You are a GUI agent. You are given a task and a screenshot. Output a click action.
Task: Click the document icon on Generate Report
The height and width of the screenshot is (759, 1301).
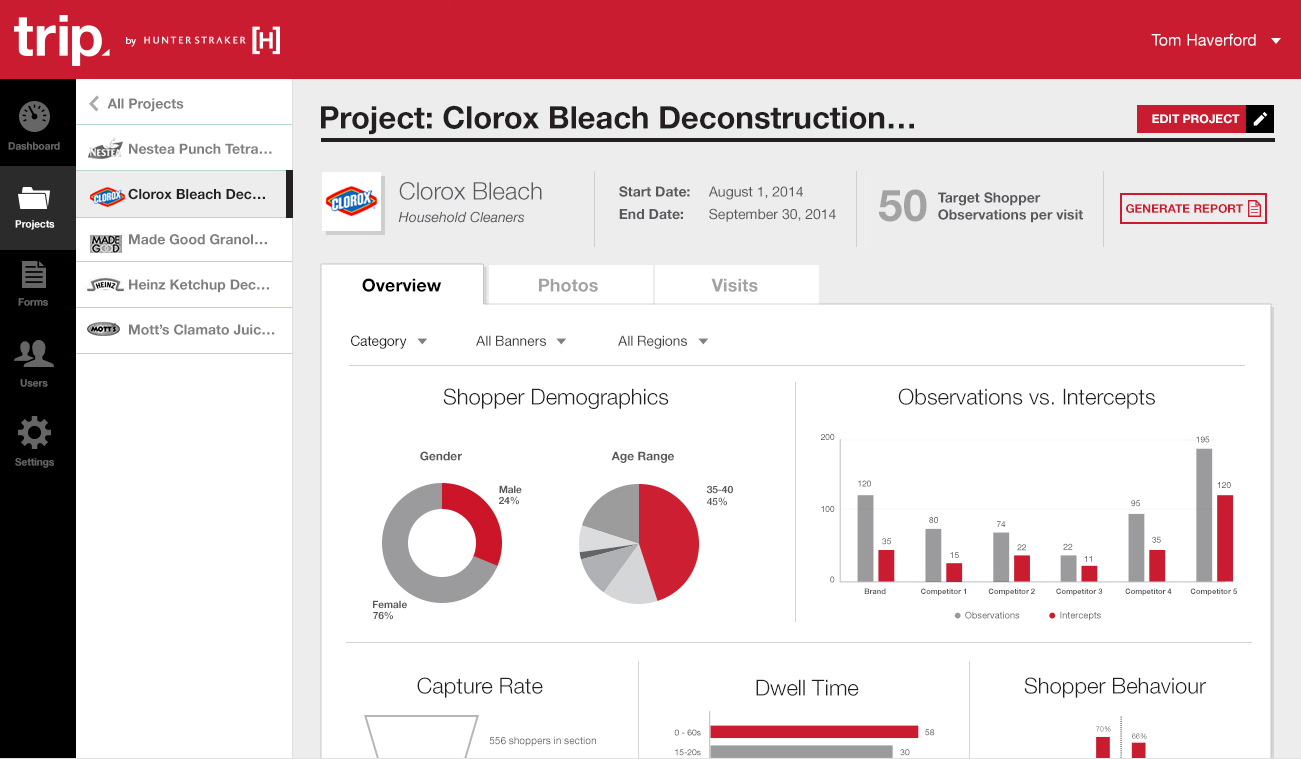(x=1255, y=209)
